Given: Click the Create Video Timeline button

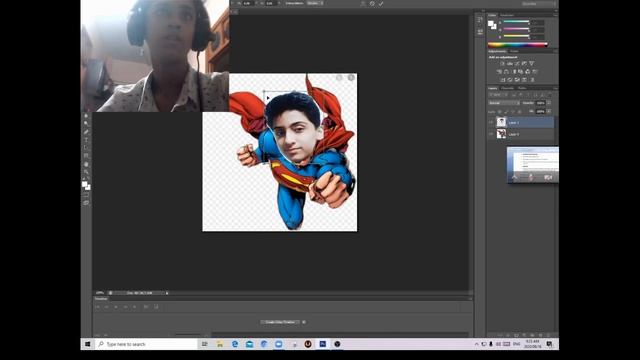Looking at the screenshot, I should tap(280, 322).
